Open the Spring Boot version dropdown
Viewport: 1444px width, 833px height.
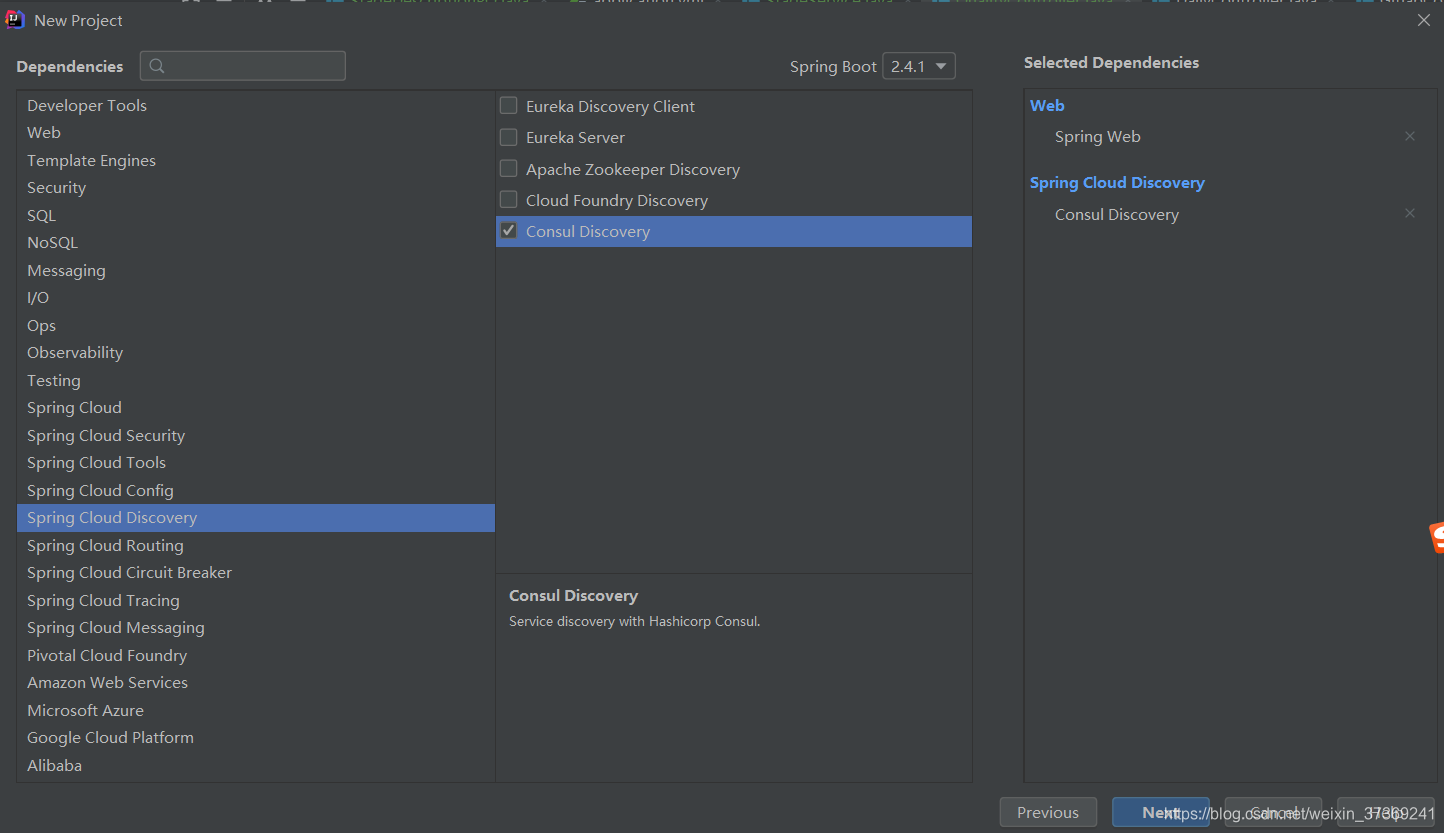pos(919,66)
